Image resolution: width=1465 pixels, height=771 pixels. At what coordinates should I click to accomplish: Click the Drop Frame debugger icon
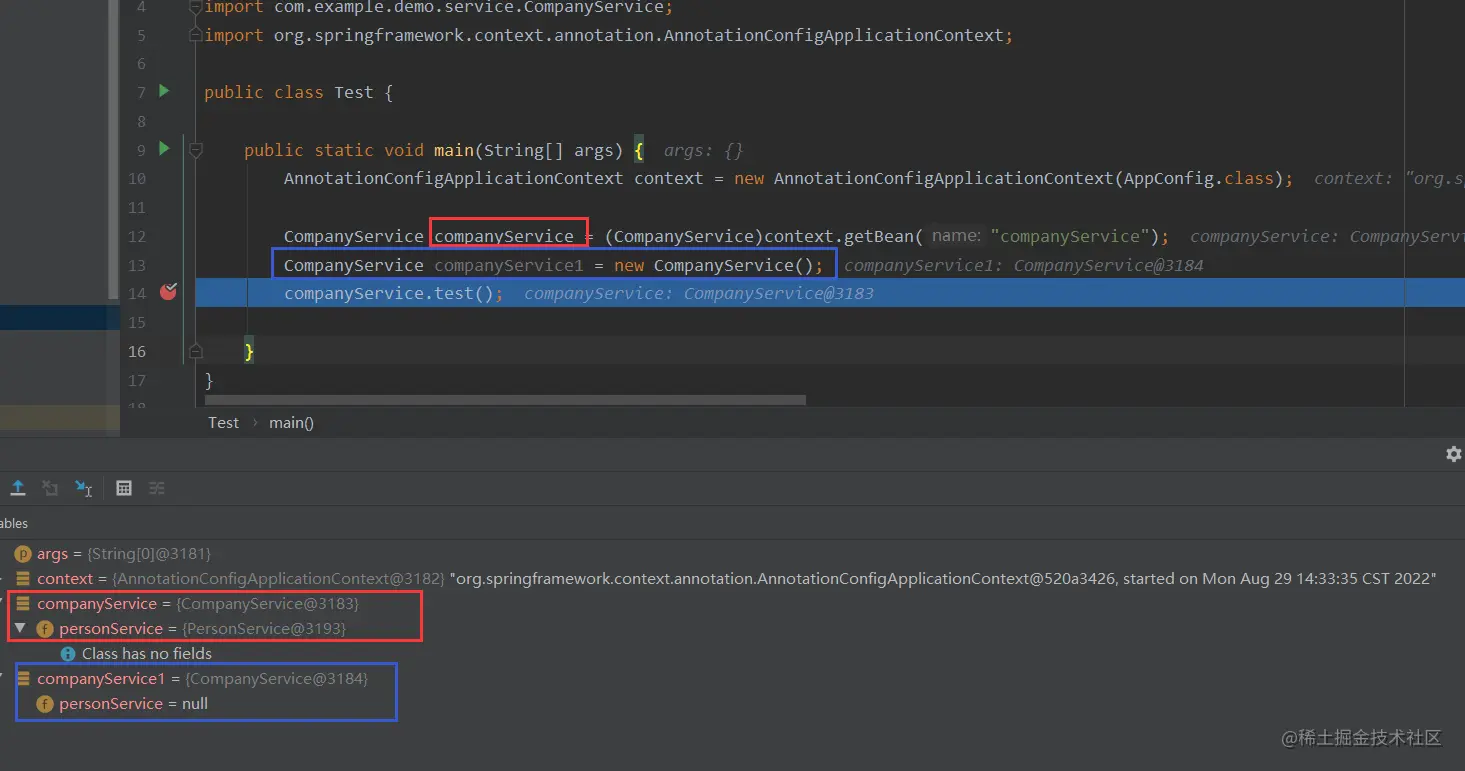(x=50, y=488)
